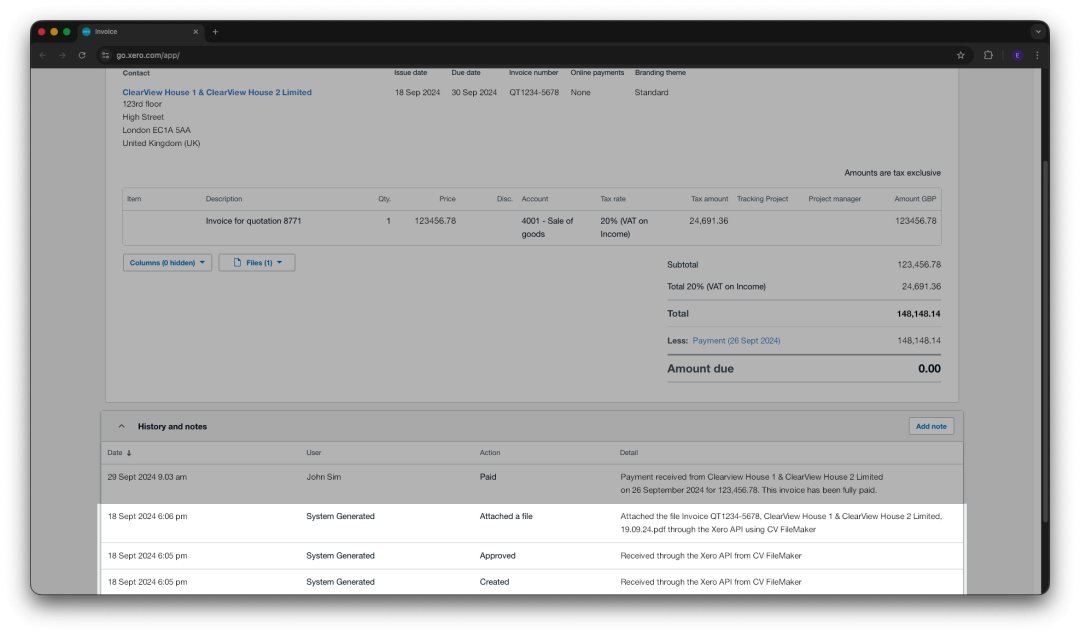Open the browser extensions puzzle icon

pyautogui.click(x=988, y=55)
